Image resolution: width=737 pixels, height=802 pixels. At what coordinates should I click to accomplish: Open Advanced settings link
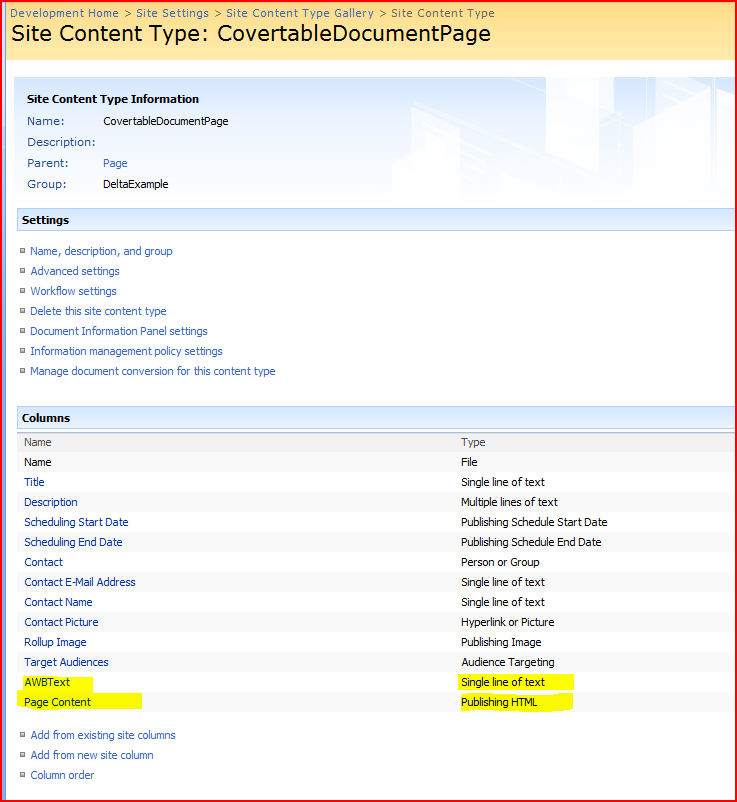[75, 271]
